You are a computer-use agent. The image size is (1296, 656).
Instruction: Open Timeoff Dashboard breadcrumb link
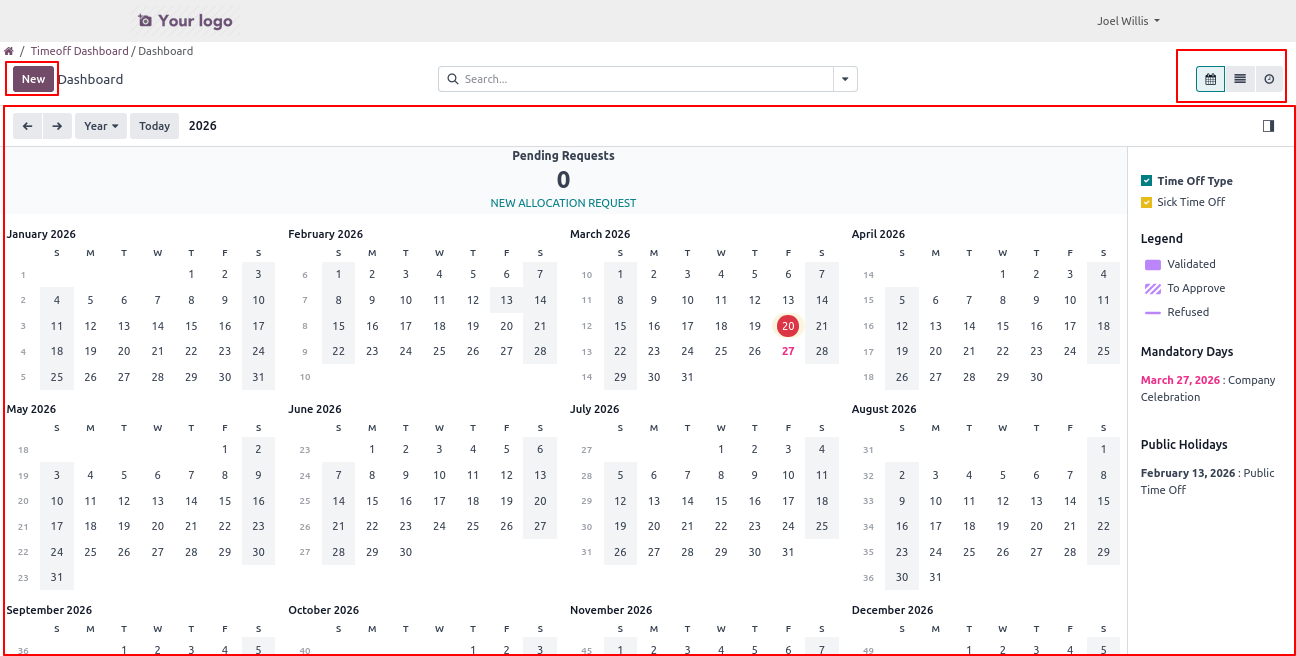79,51
